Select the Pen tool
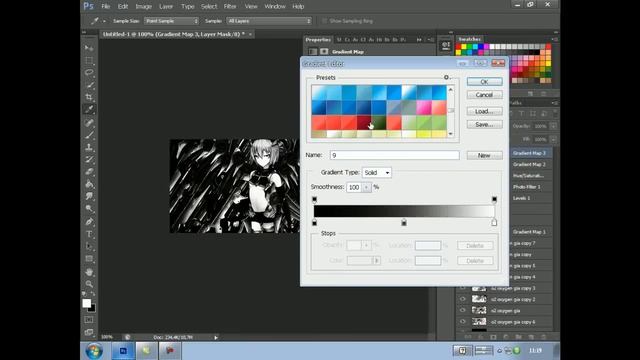This screenshot has height=360, width=640. [89, 222]
